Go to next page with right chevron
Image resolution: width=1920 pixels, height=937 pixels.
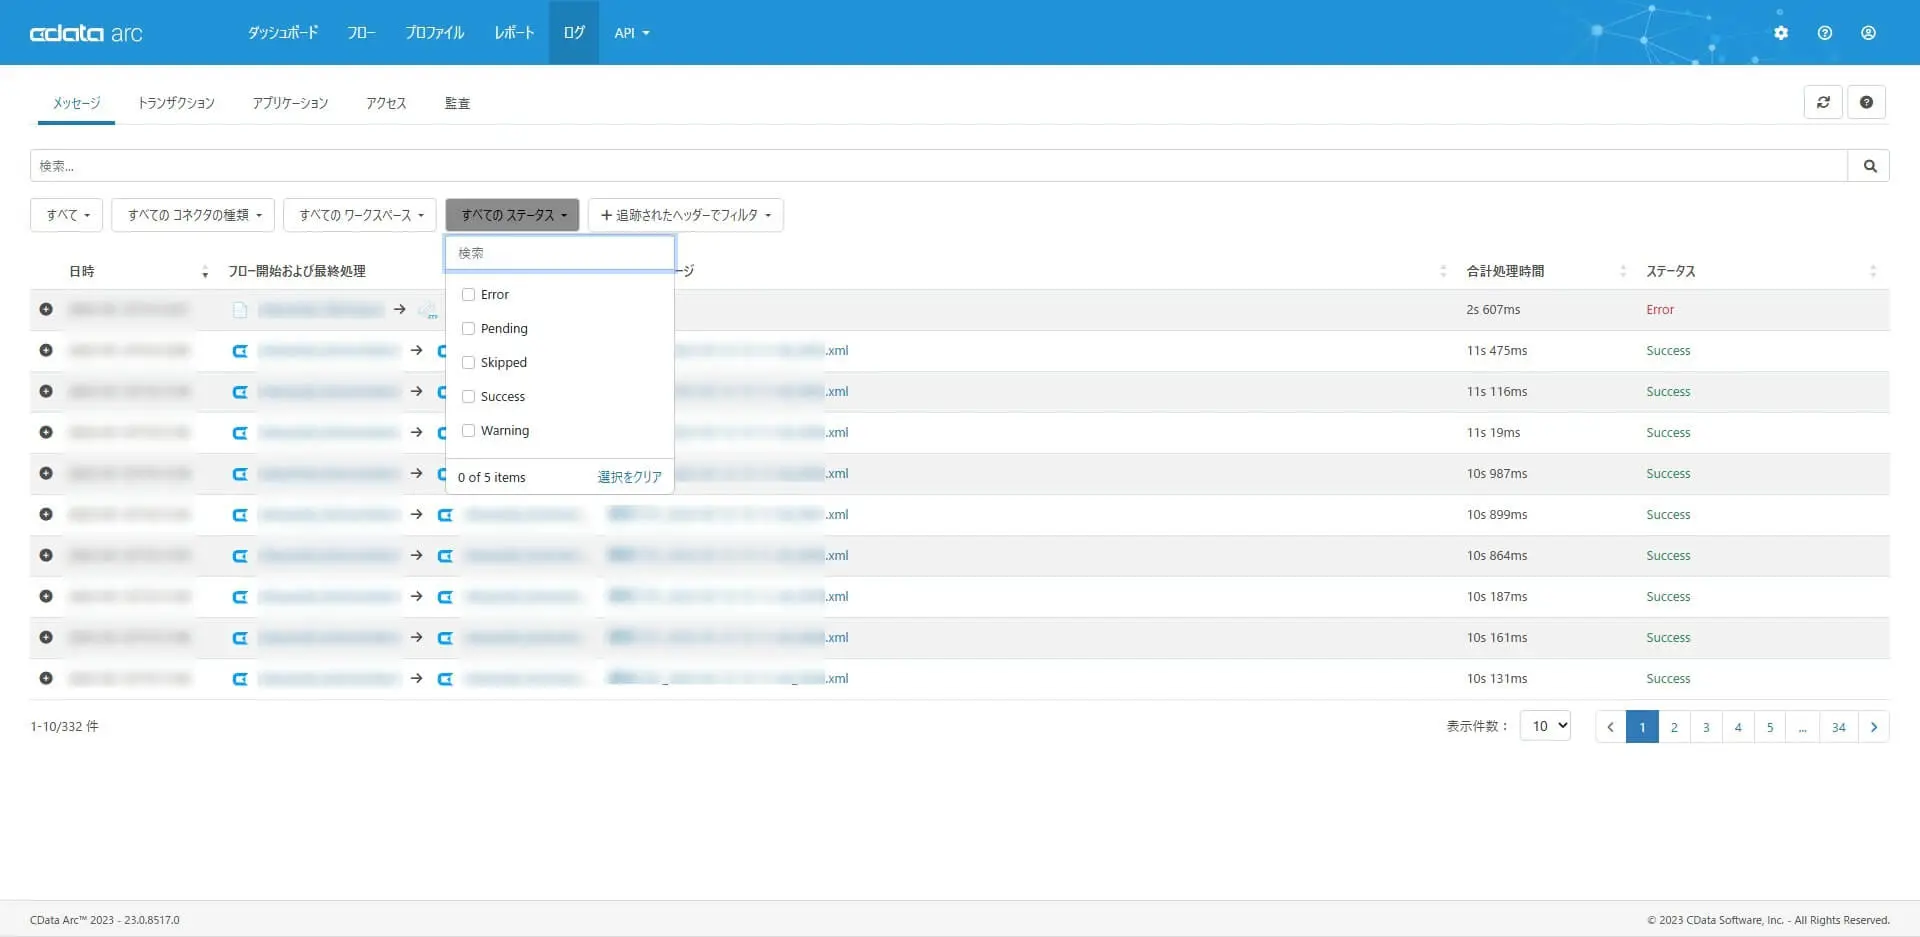pos(1873,727)
